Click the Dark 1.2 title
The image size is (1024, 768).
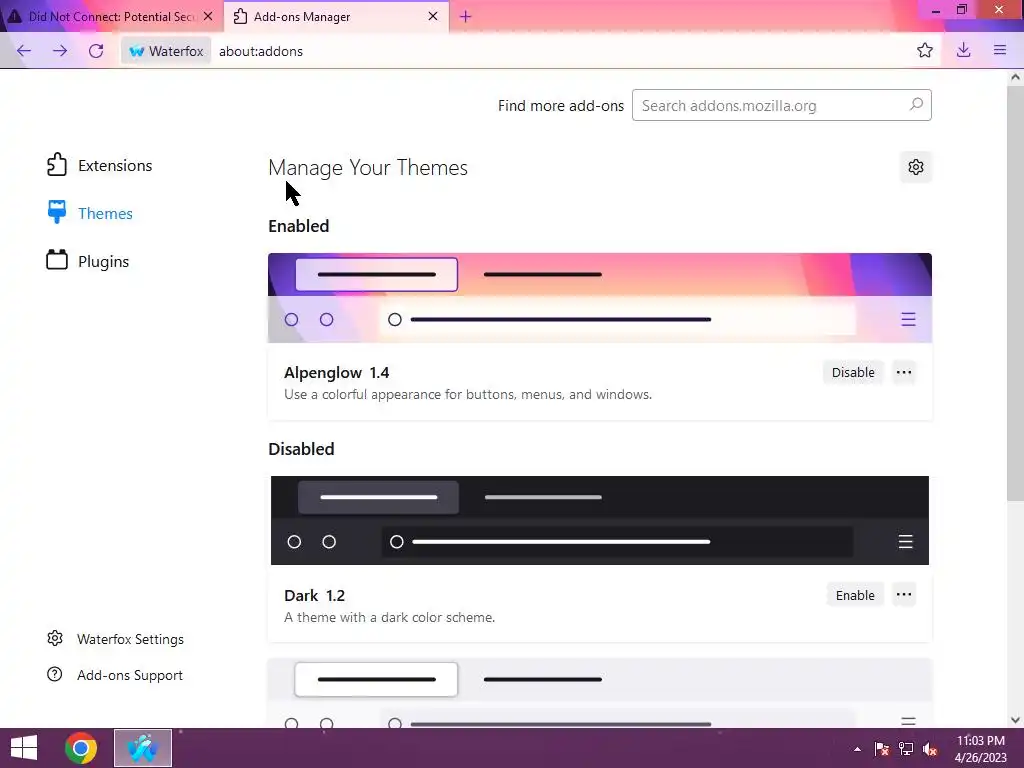314,596
